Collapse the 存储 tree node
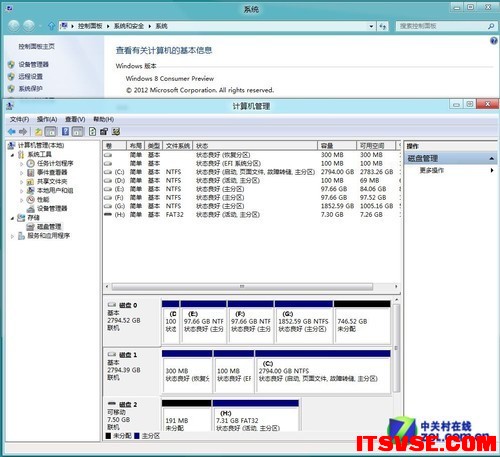This screenshot has width=500, height=457. click(12, 218)
